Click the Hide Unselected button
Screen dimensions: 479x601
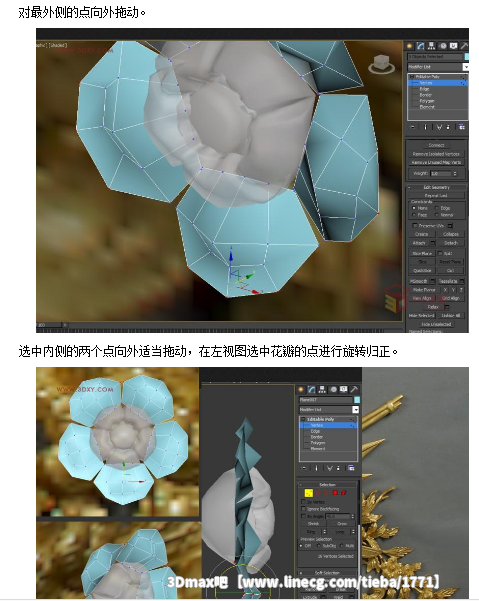436,324
